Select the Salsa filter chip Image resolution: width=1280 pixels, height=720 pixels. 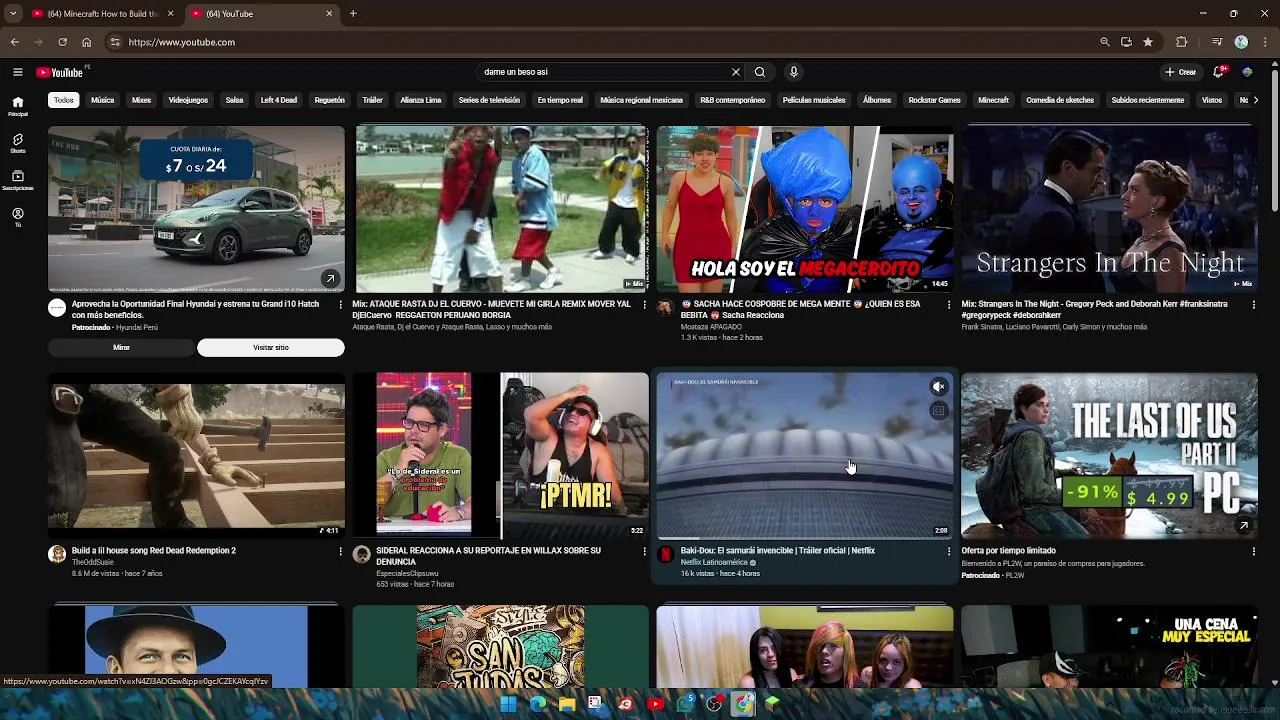[x=234, y=100]
